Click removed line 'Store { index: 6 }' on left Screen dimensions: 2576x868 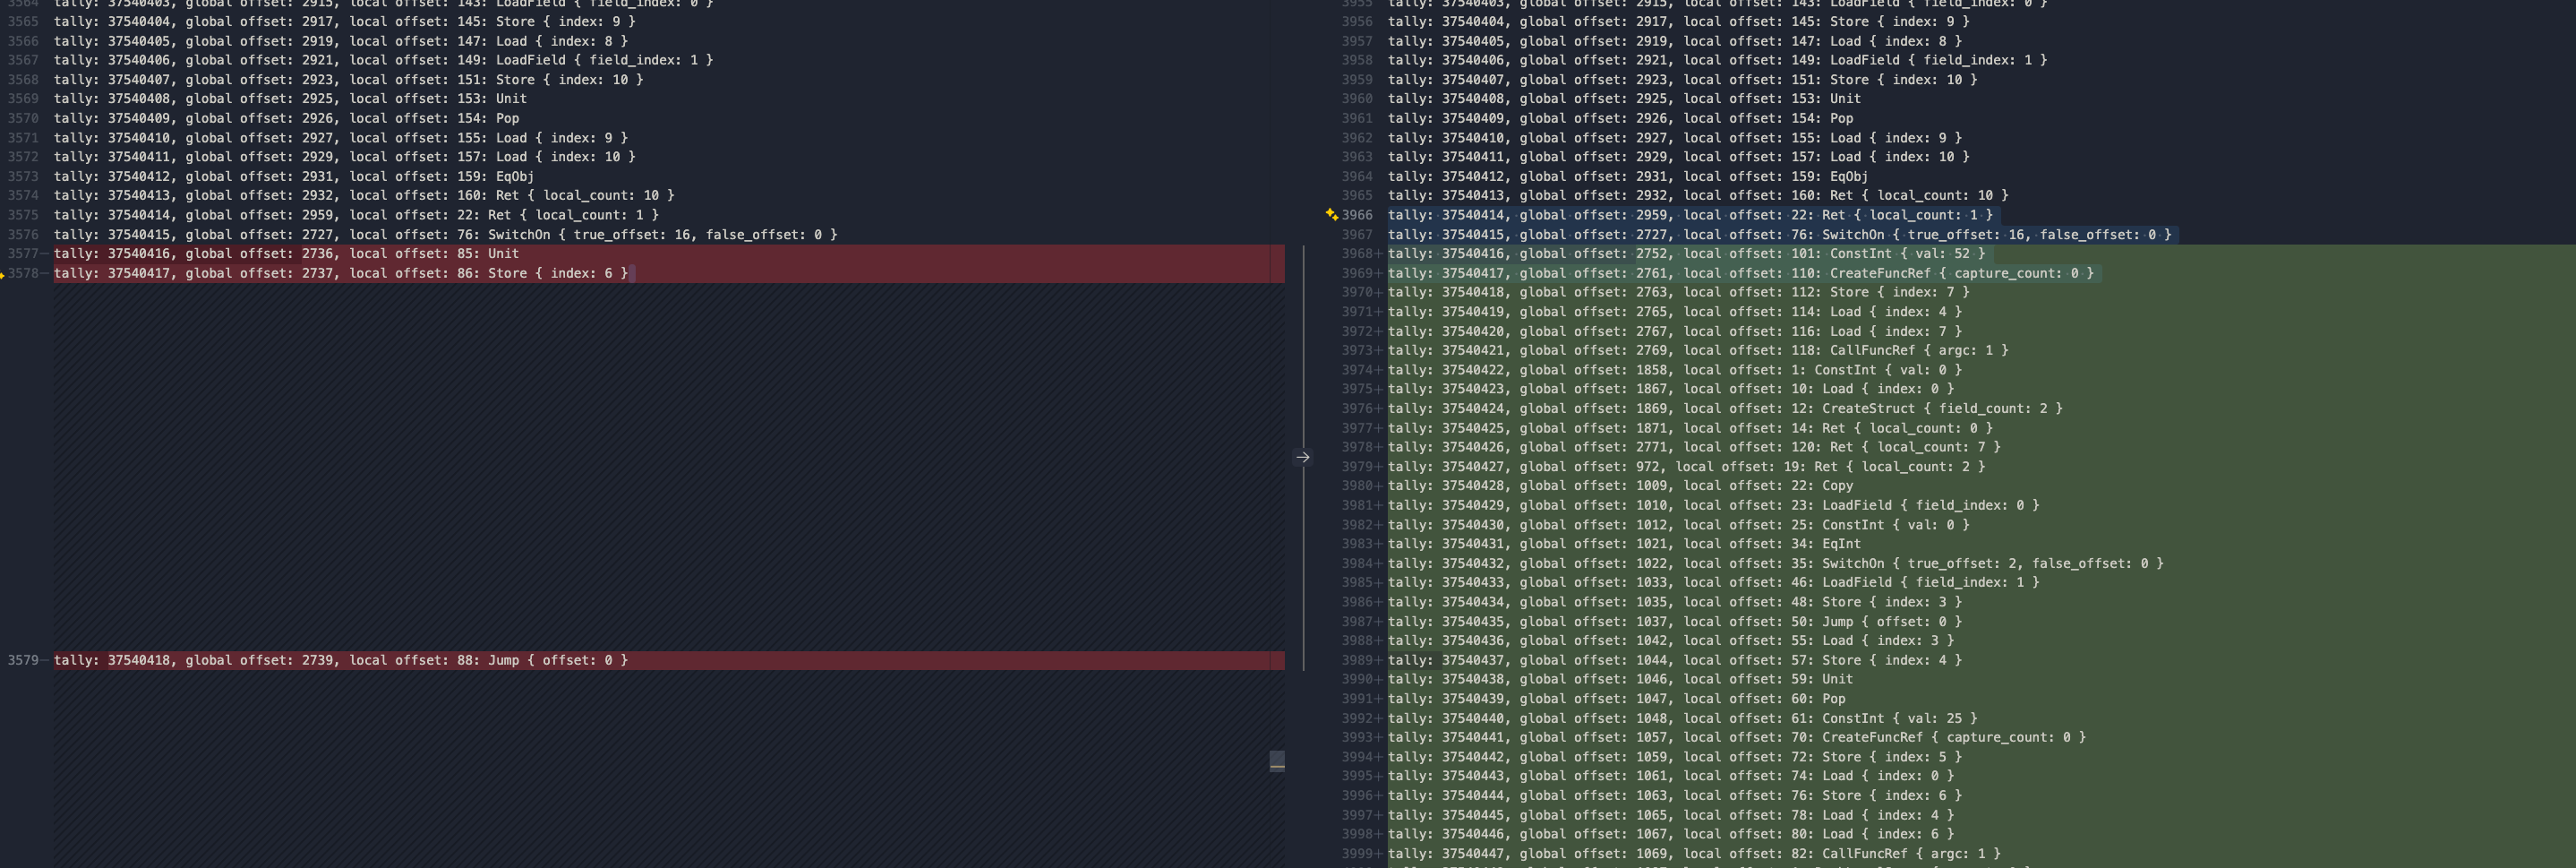[x=340, y=273]
